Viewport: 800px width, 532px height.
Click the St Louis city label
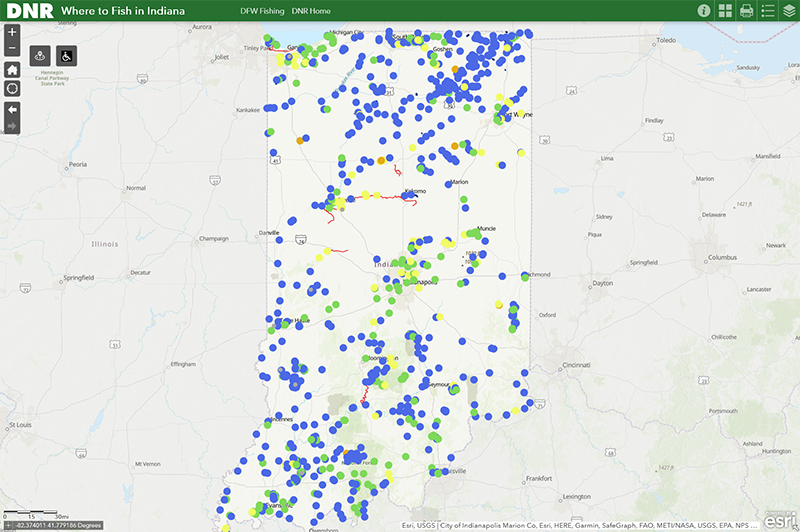pos(20,424)
